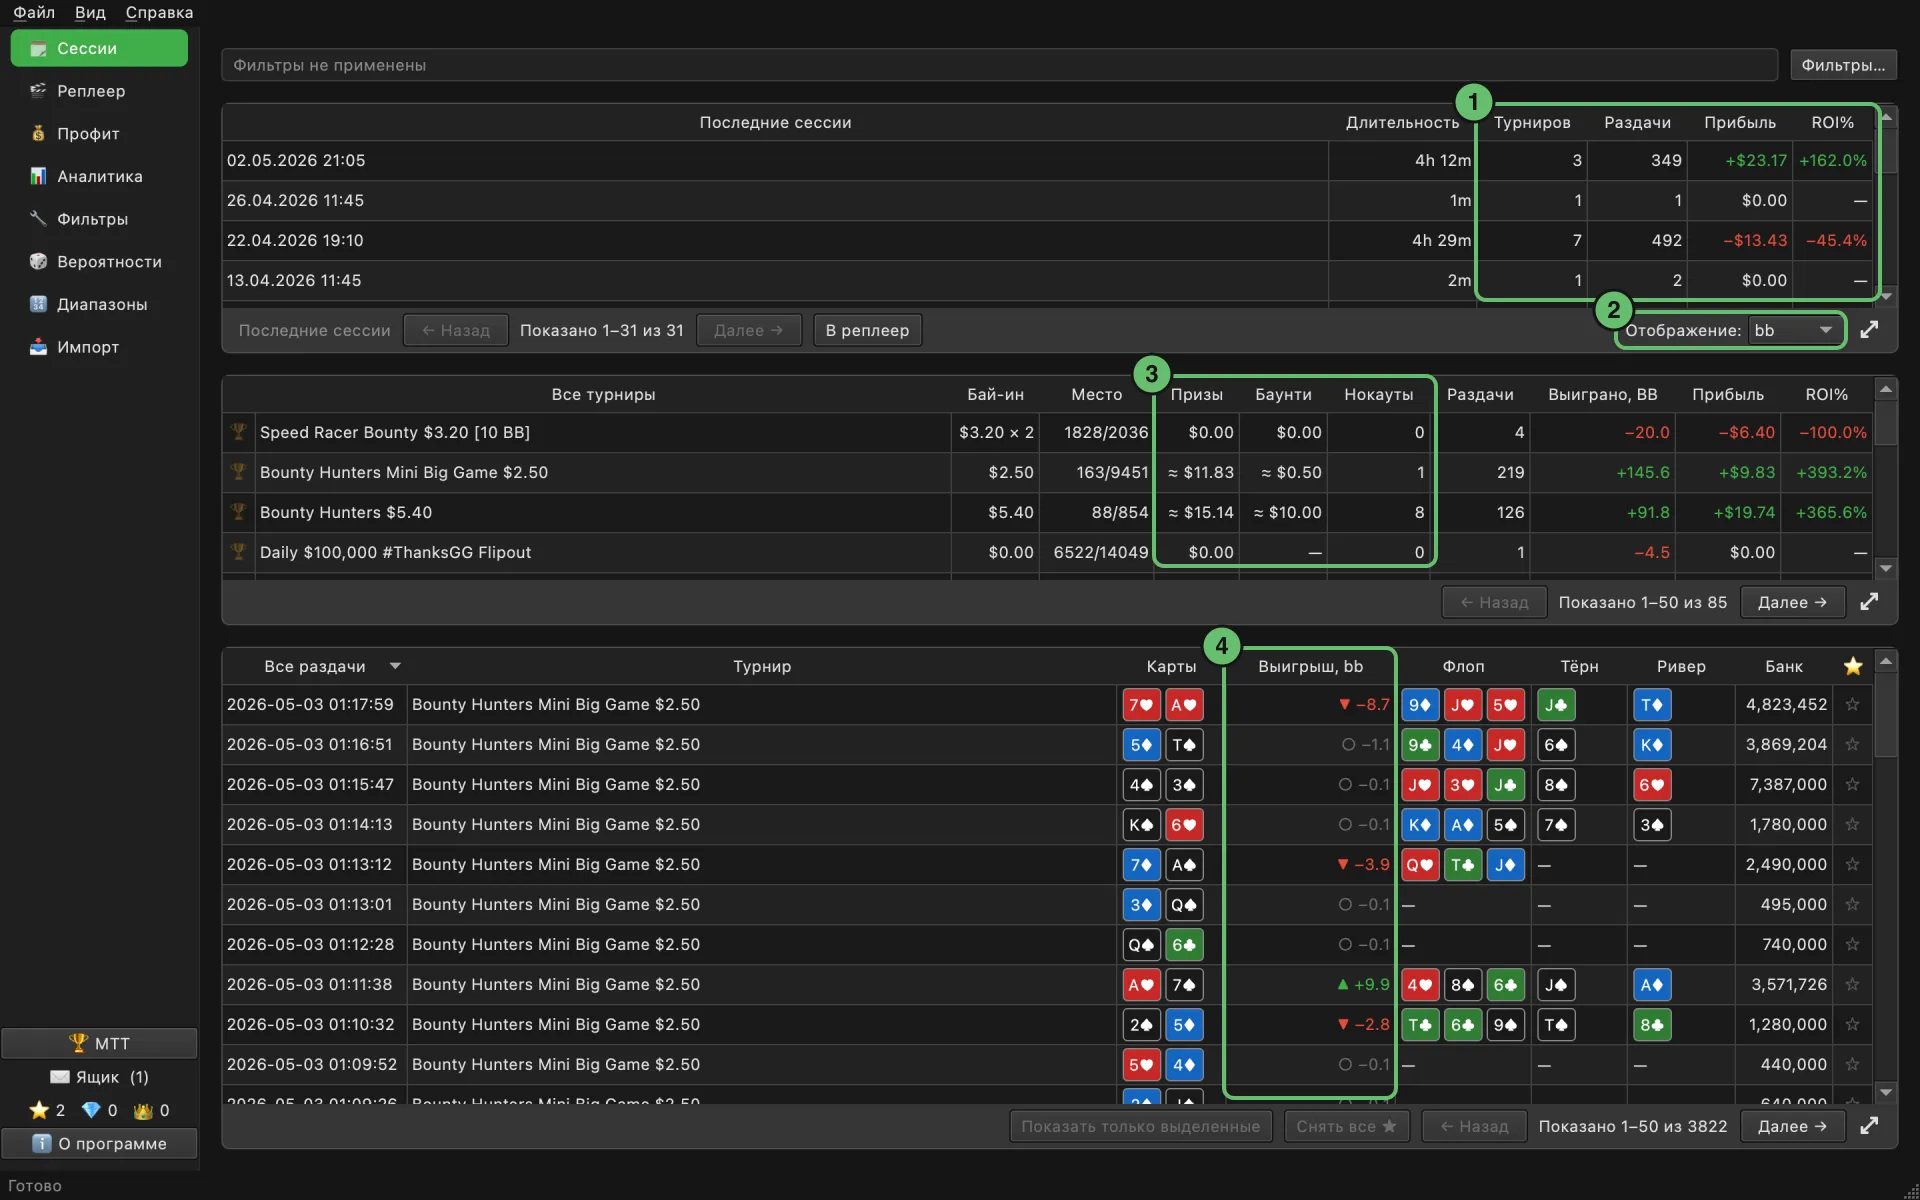This screenshot has height=1200, width=1920.
Task: Open the Вид menu
Action: (90, 12)
